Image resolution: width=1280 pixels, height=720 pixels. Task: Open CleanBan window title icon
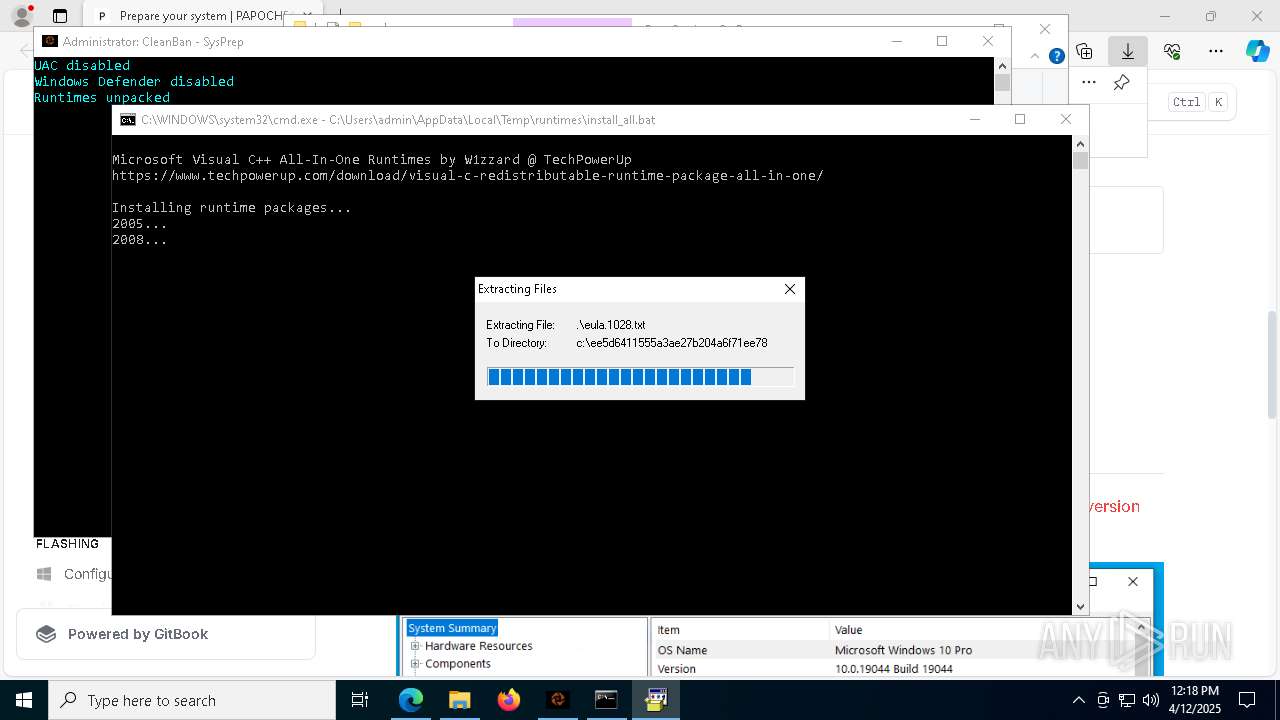tap(49, 41)
